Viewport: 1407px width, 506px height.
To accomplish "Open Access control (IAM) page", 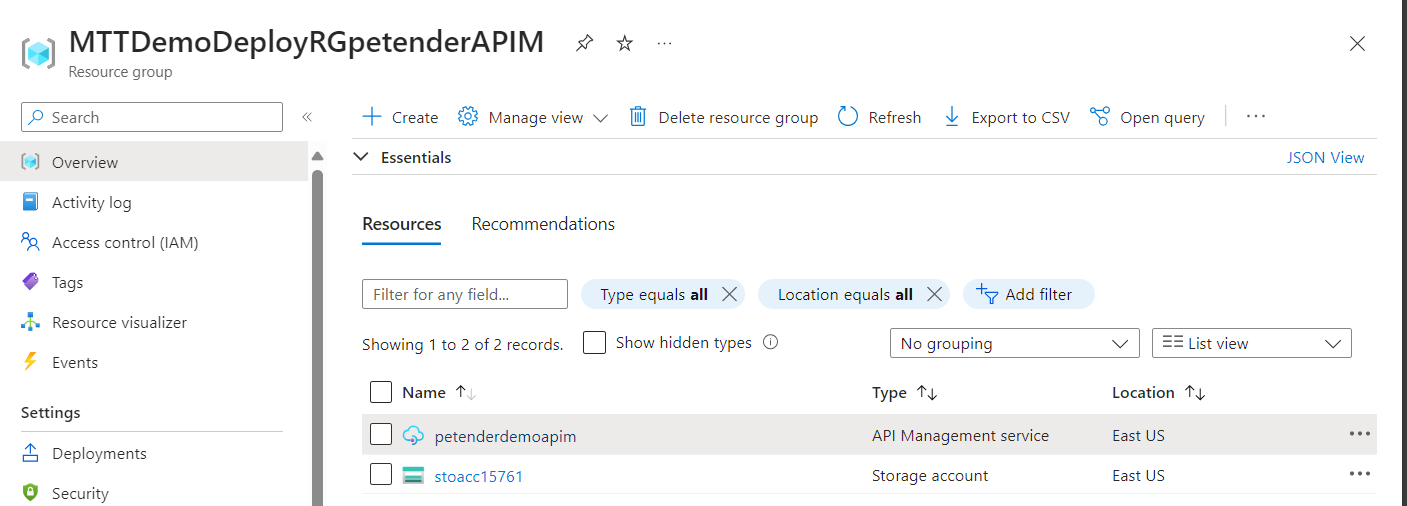I will 125,242.
